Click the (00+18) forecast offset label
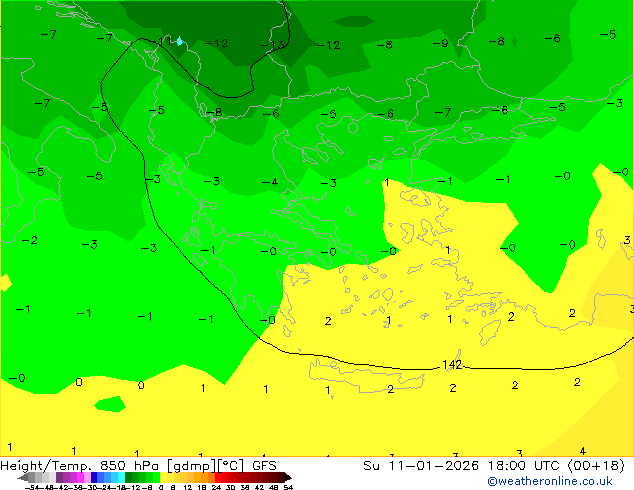Viewport: 634px width, 490px height. 596,466
